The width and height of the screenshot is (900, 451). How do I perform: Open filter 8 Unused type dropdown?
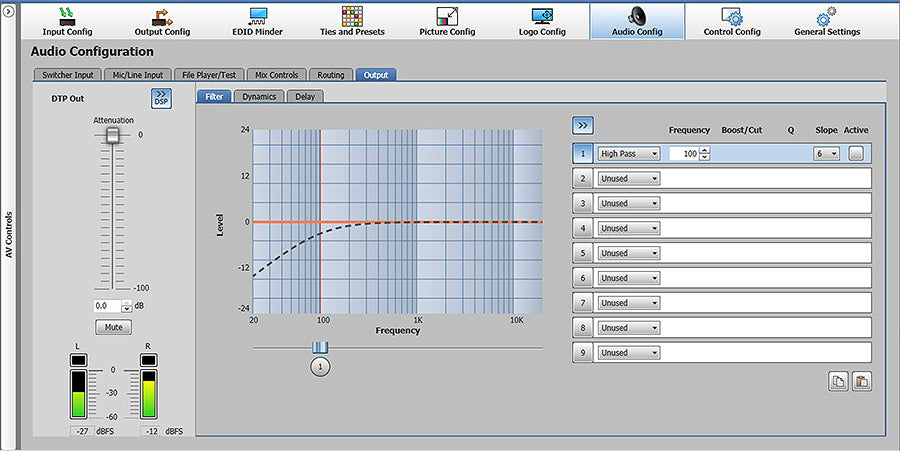click(x=629, y=328)
